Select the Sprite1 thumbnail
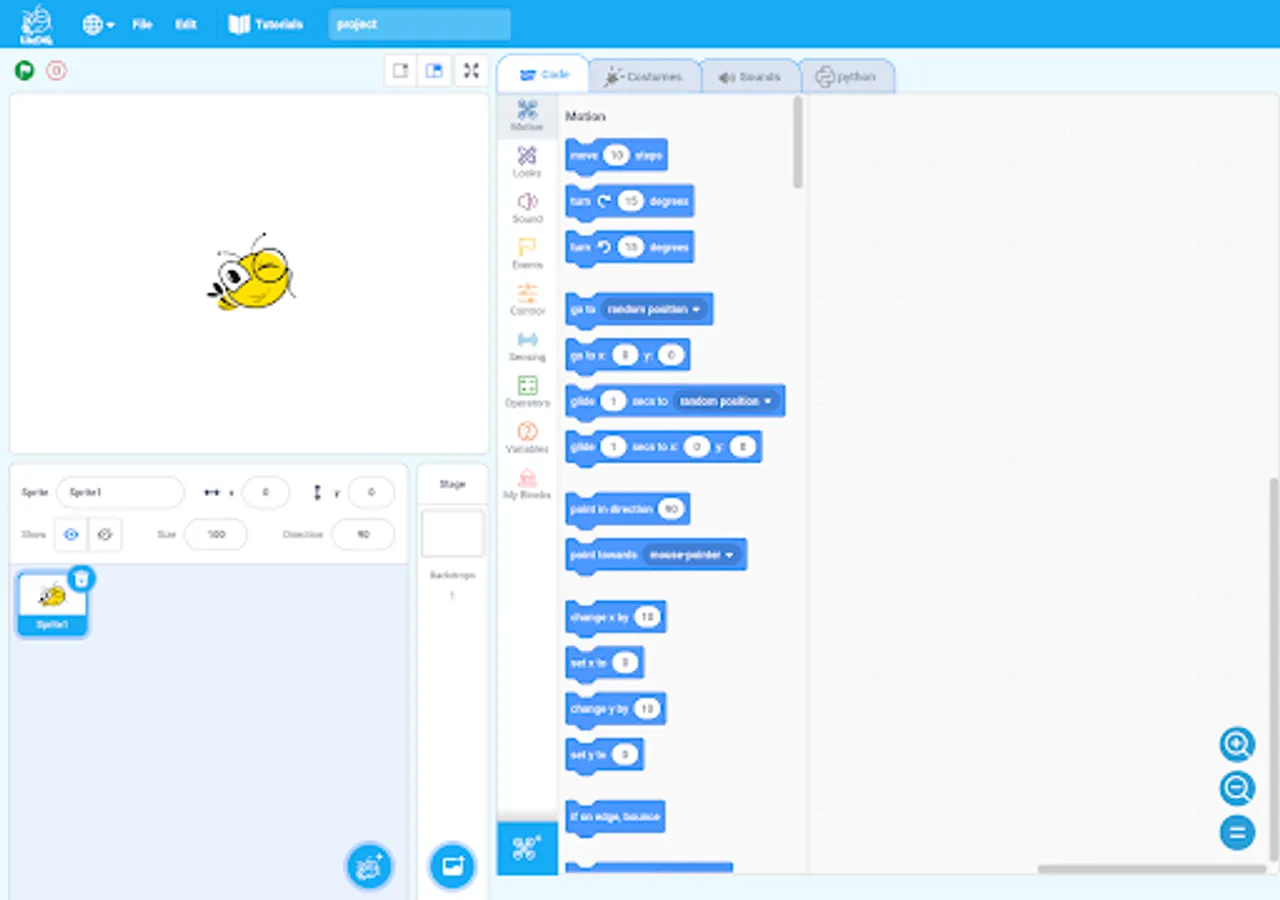Image resolution: width=1280 pixels, height=900 pixels. coord(52,603)
